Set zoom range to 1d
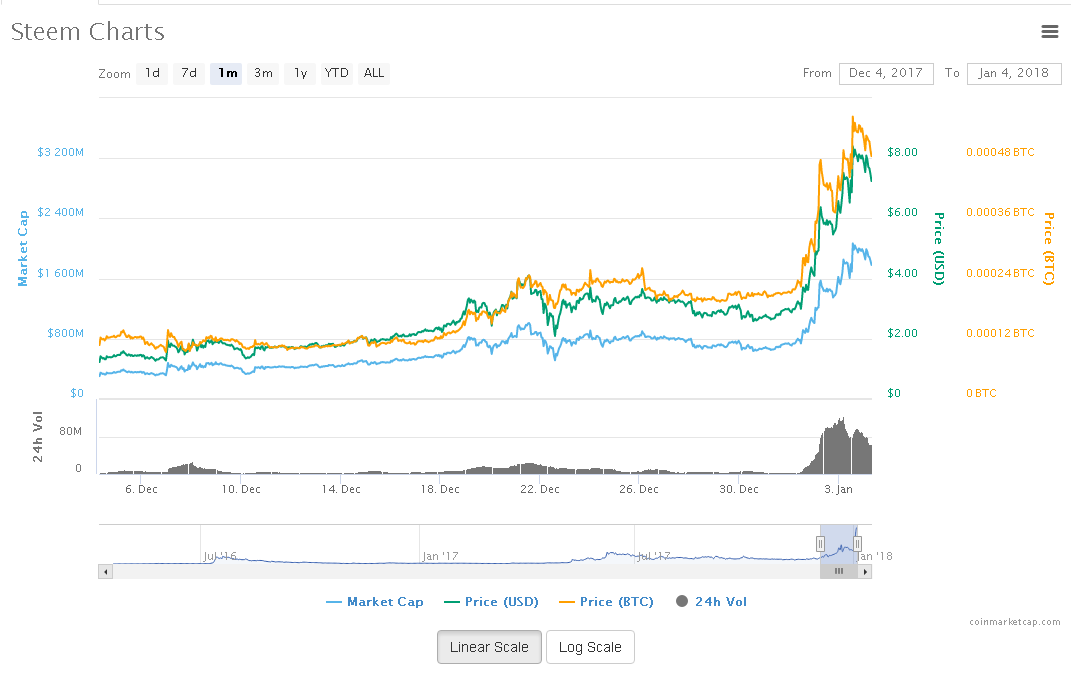The image size is (1091, 684). tap(152, 73)
